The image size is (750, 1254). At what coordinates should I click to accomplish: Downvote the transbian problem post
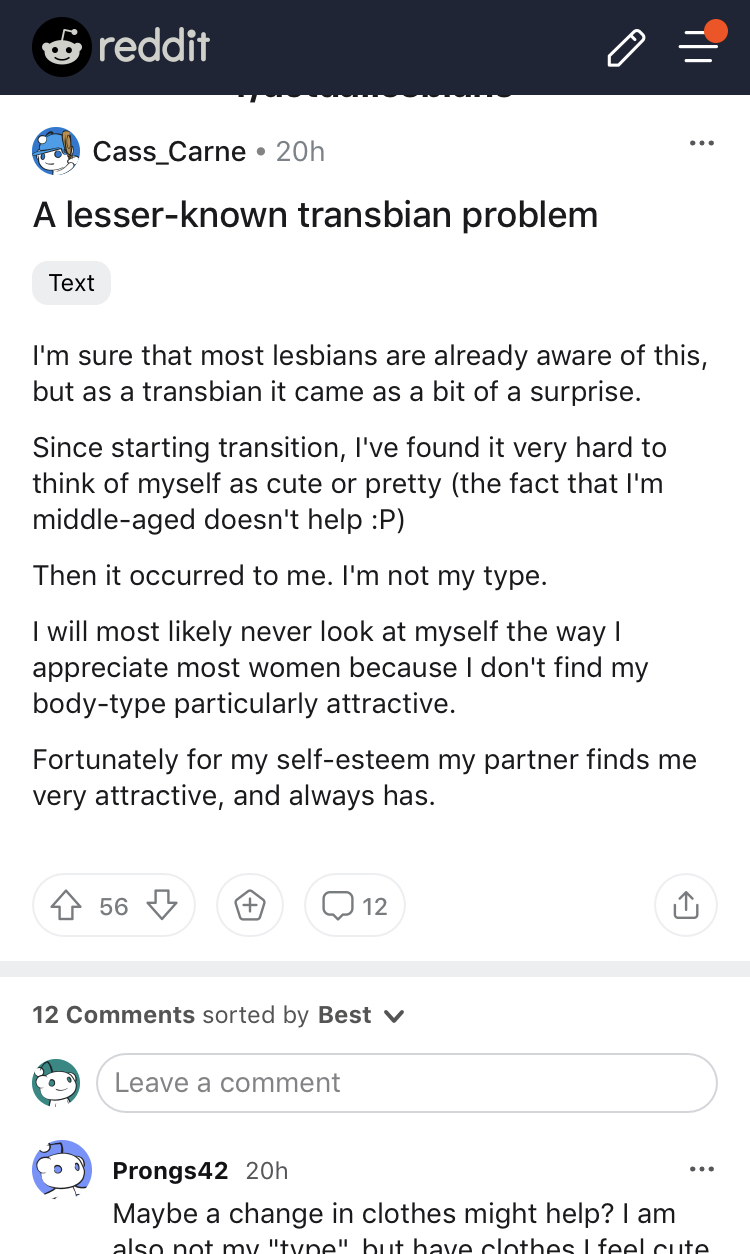coord(162,906)
